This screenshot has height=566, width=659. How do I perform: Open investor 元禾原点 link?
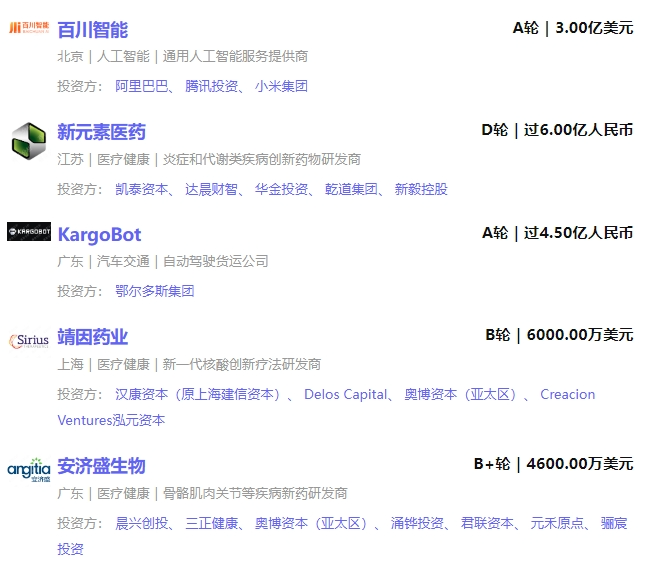pyautogui.click(x=557, y=523)
